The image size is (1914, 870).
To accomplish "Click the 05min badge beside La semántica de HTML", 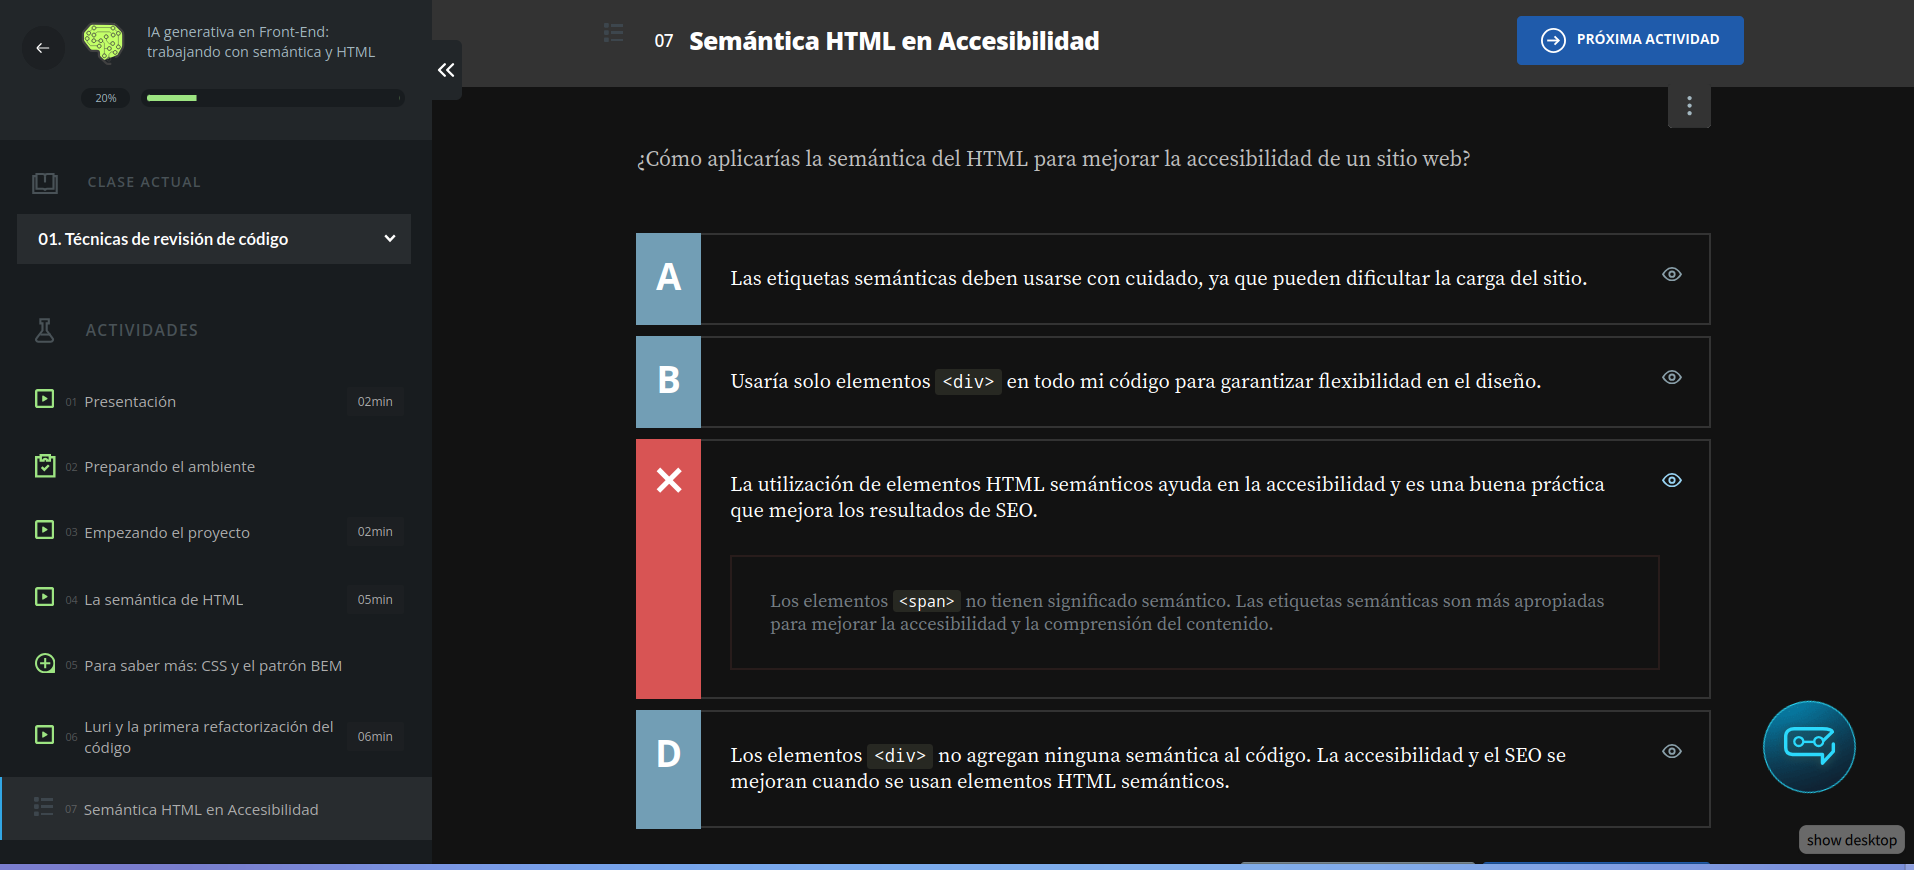I will click(x=375, y=599).
